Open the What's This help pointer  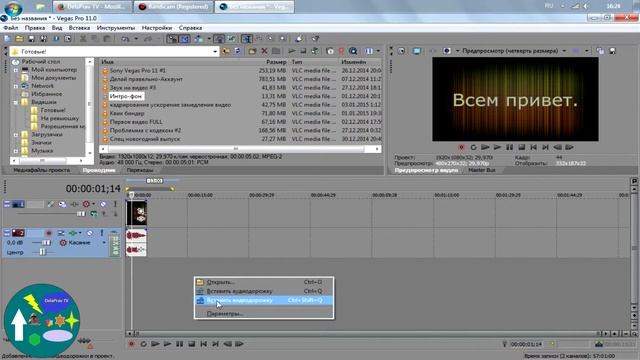316,39
